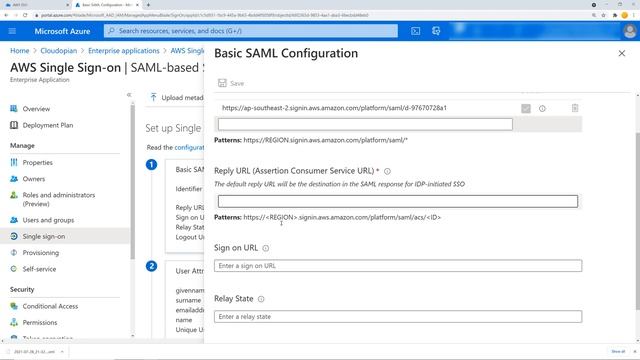Viewport: 640px width, 360px height.
Task: Click the Provisioning icon
Action: pos(14,253)
